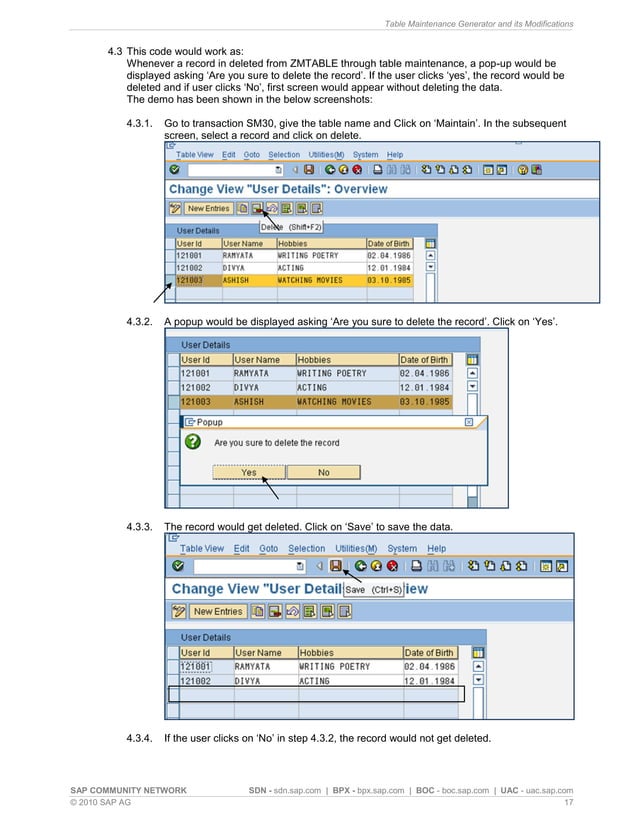This screenshot has width=638, height=826.
Task: Click Display/Change pencil icon in step 4.3.3 screenshot
Action: point(179,612)
